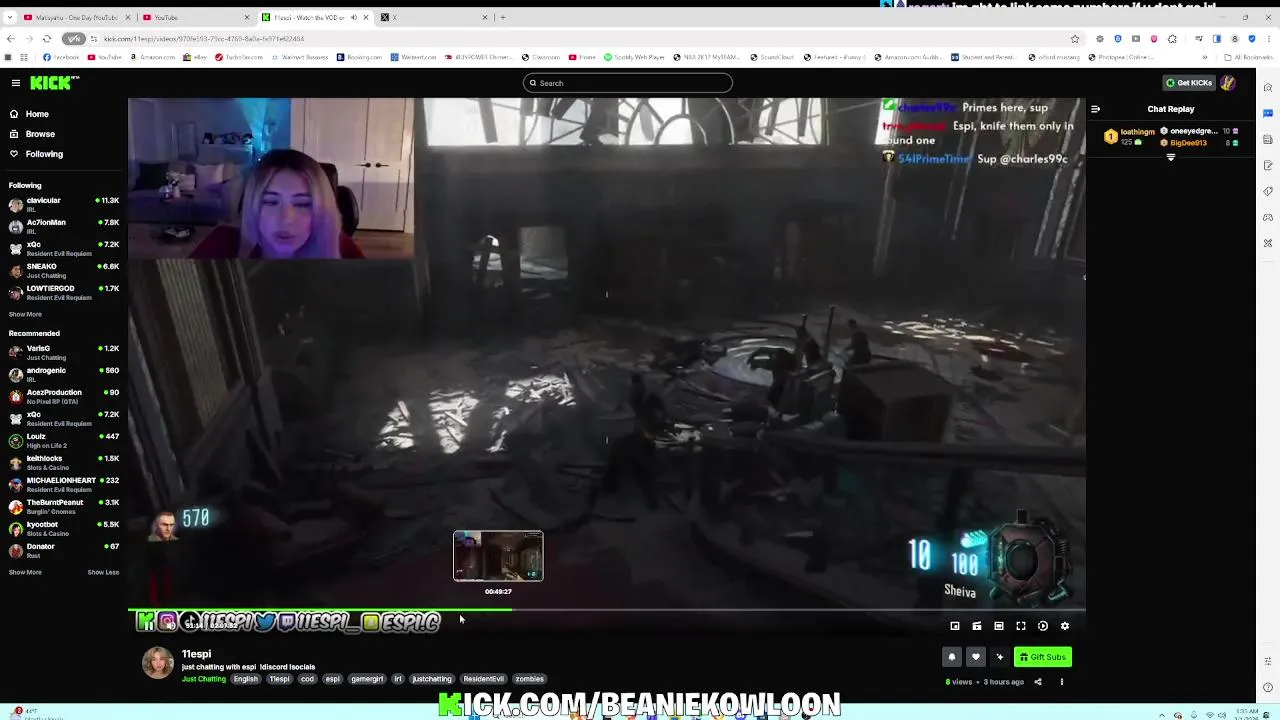Screen dimensions: 1280x720
Task: Expand Recommended list with Show More
Action: 25,572
